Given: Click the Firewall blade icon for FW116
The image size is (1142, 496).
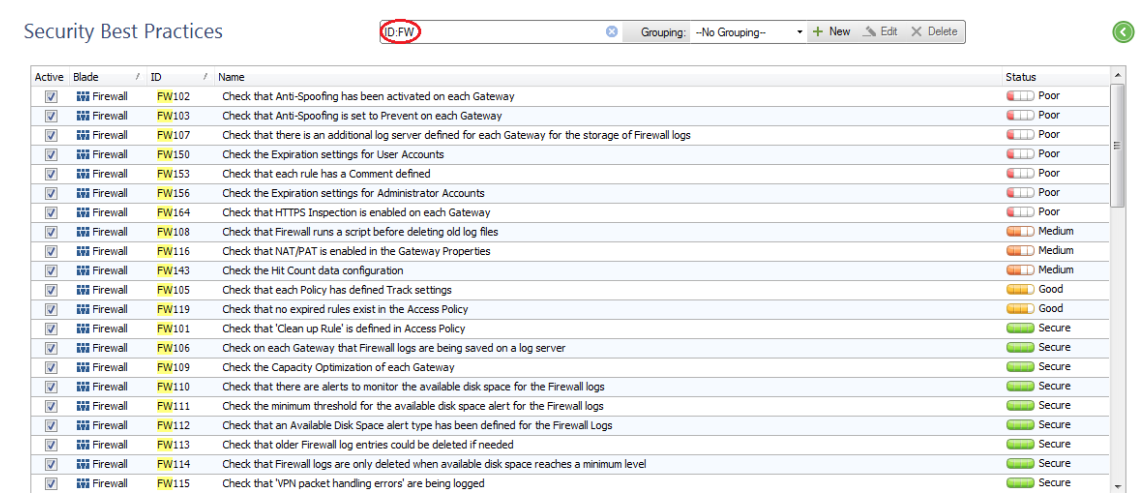Looking at the screenshot, I should click(x=83, y=251).
